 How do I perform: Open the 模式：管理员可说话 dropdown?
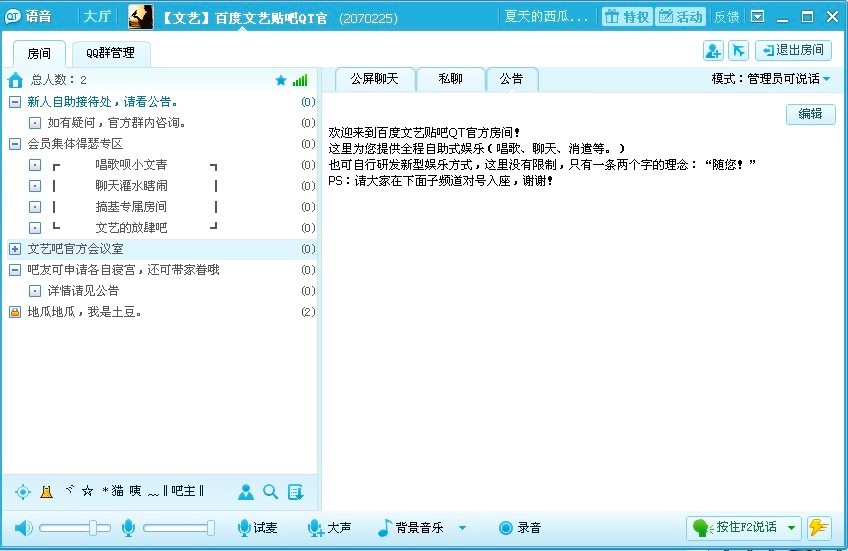771,79
